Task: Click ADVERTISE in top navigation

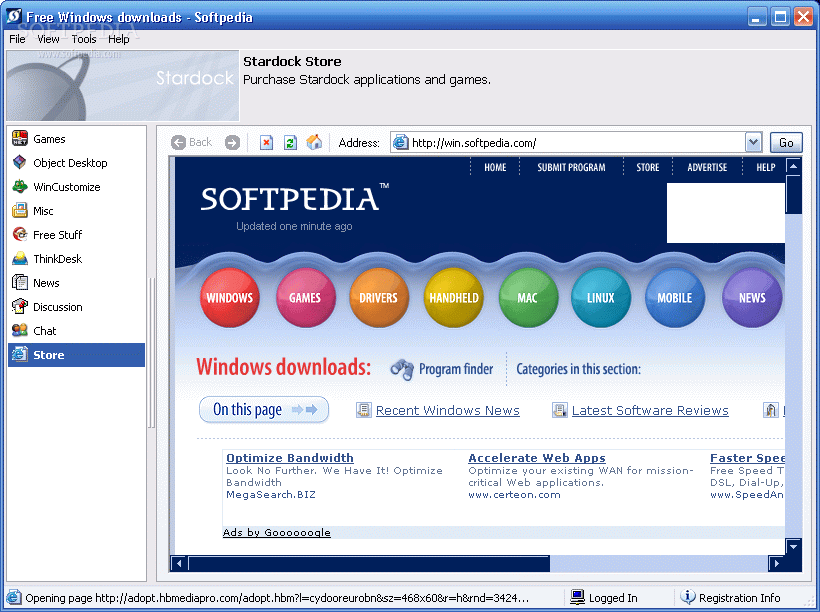Action: [x=707, y=167]
